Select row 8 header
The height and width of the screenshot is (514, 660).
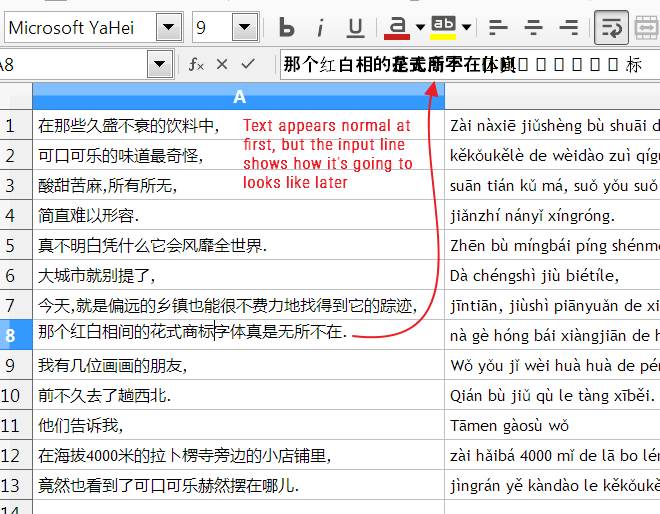pos(16,335)
